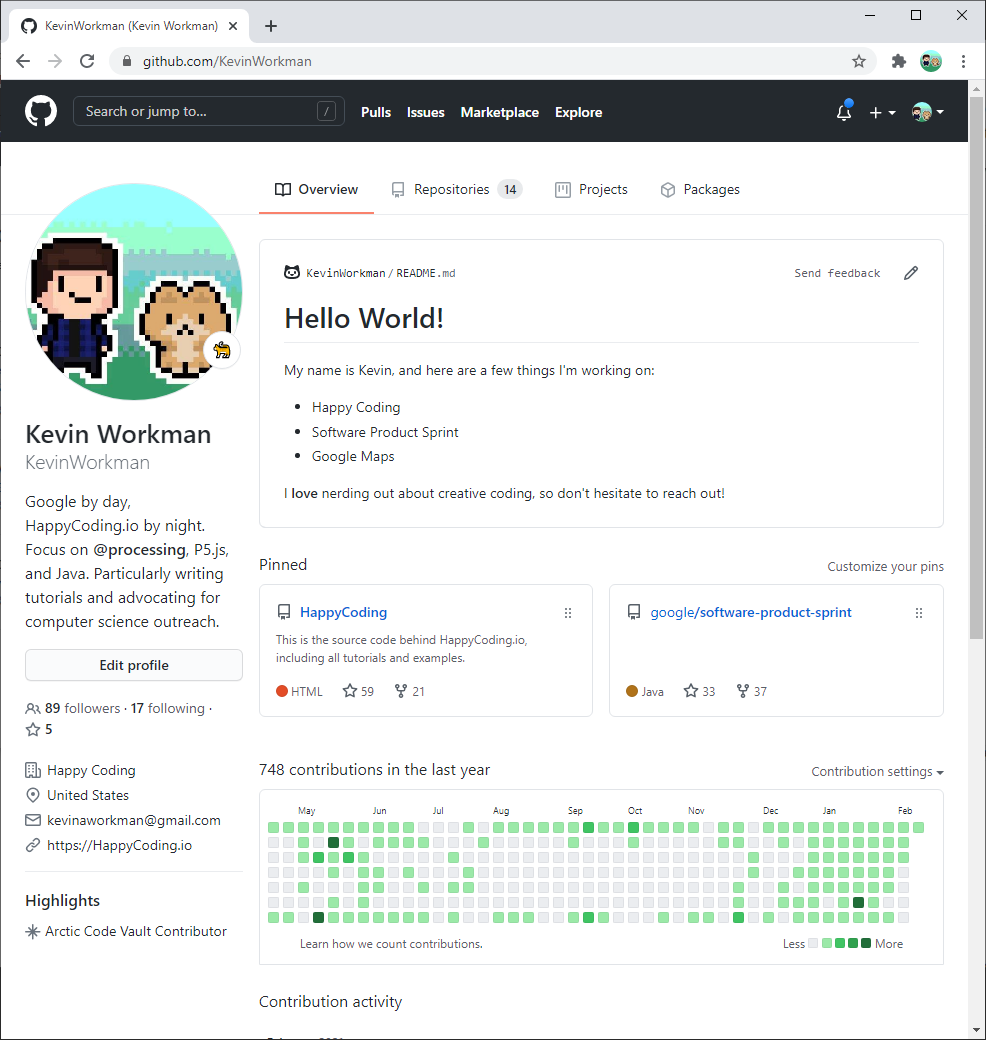The width and height of the screenshot is (986, 1040).
Task: Grab the HappyCoding pin drag handle
Action: click(568, 613)
